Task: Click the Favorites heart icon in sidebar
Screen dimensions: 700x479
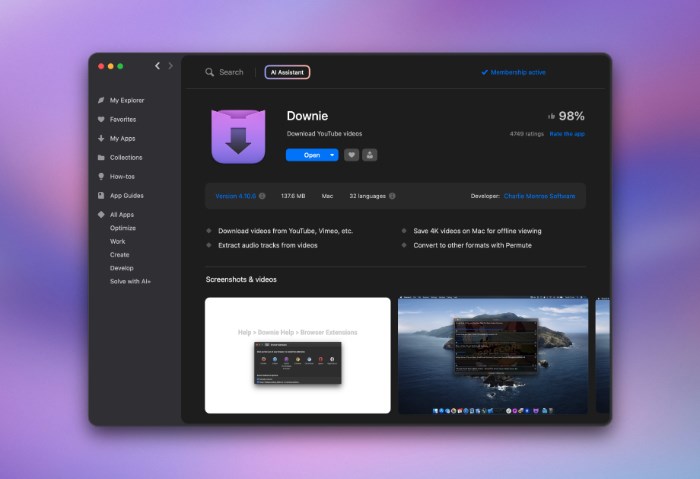Action: coord(101,119)
